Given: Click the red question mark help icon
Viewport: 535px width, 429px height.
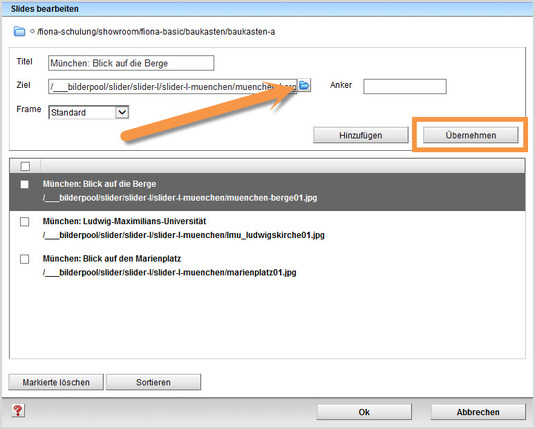Looking at the screenshot, I should click(18, 411).
